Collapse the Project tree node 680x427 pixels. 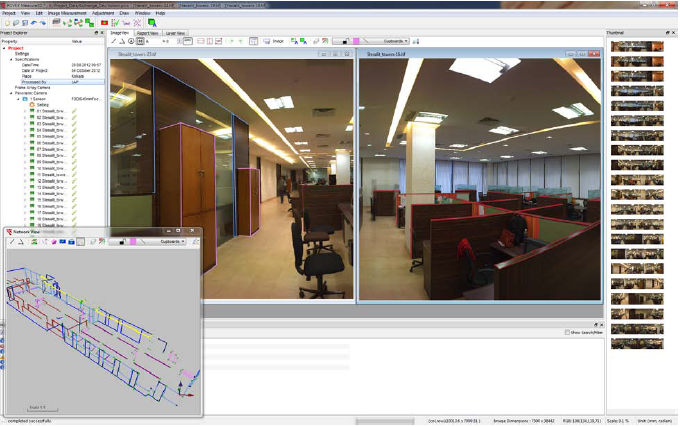coord(4,48)
